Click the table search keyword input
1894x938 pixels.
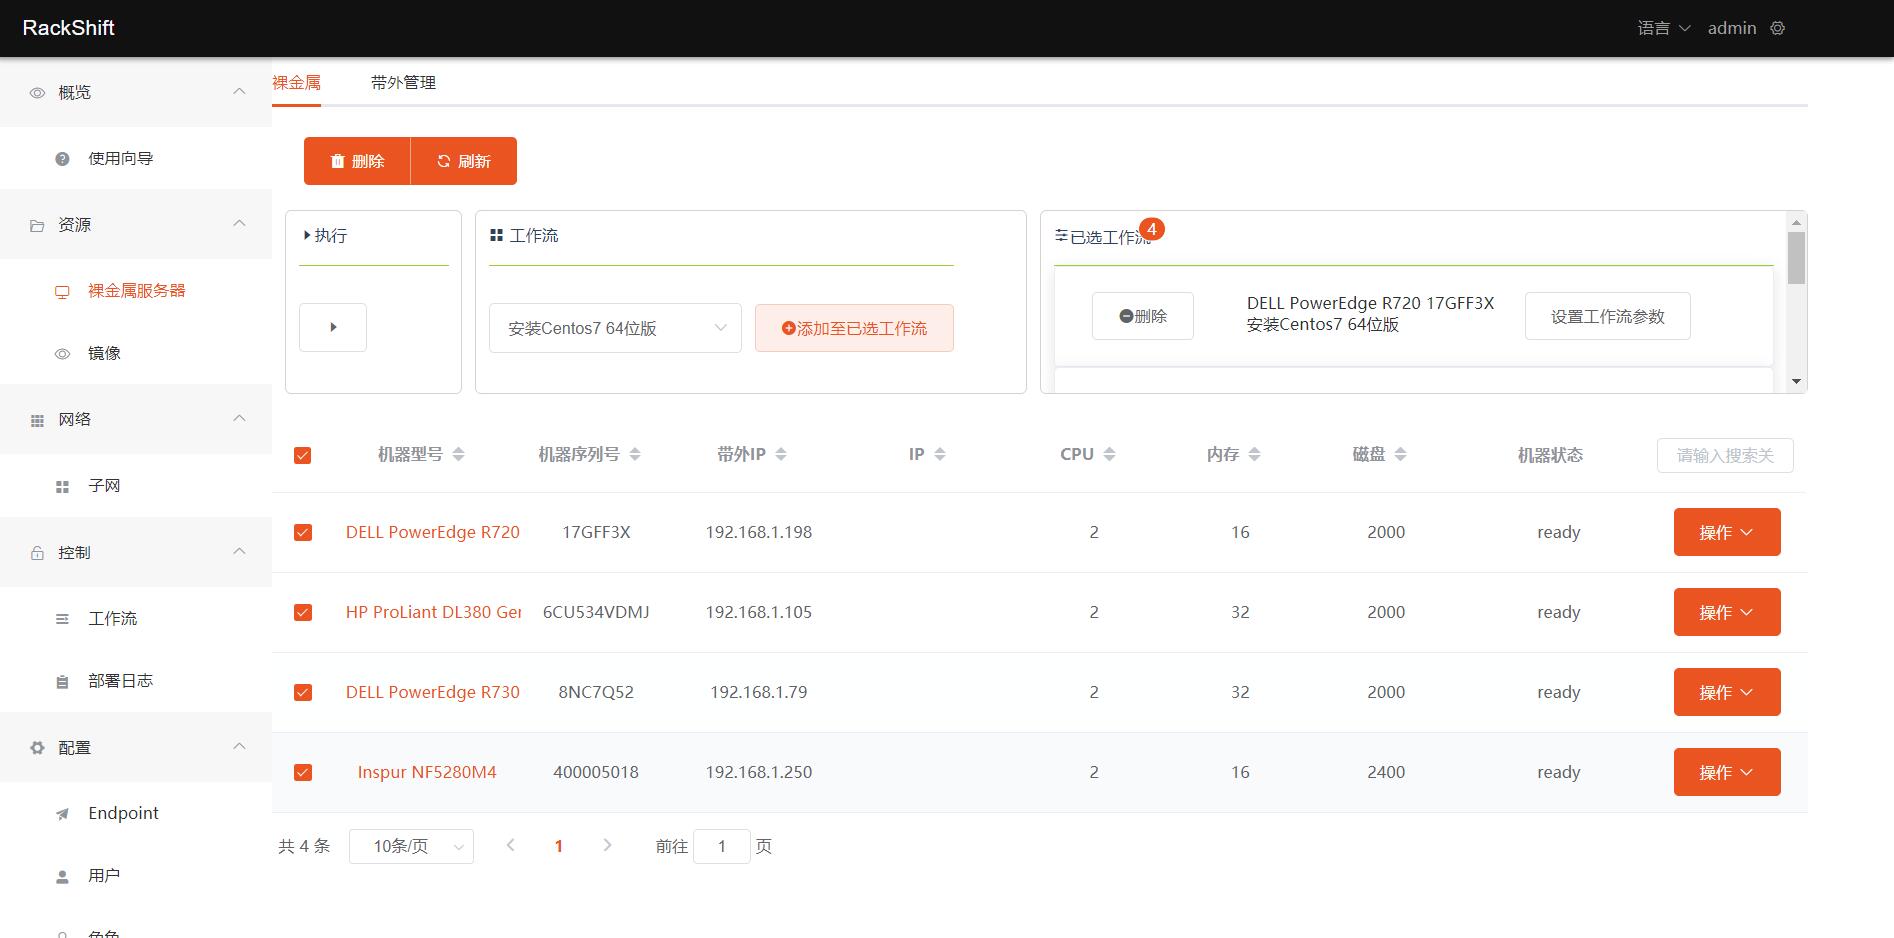[x=1725, y=455]
